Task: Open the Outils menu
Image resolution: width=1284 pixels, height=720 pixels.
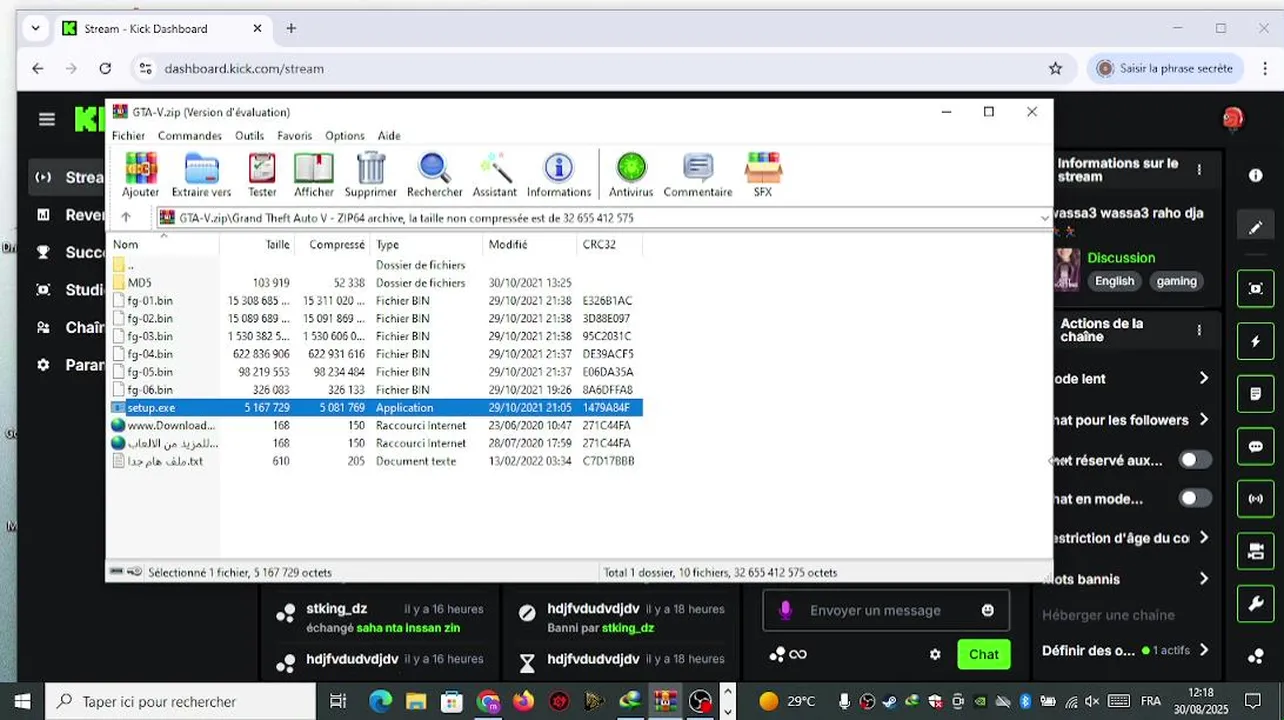Action: point(250,136)
